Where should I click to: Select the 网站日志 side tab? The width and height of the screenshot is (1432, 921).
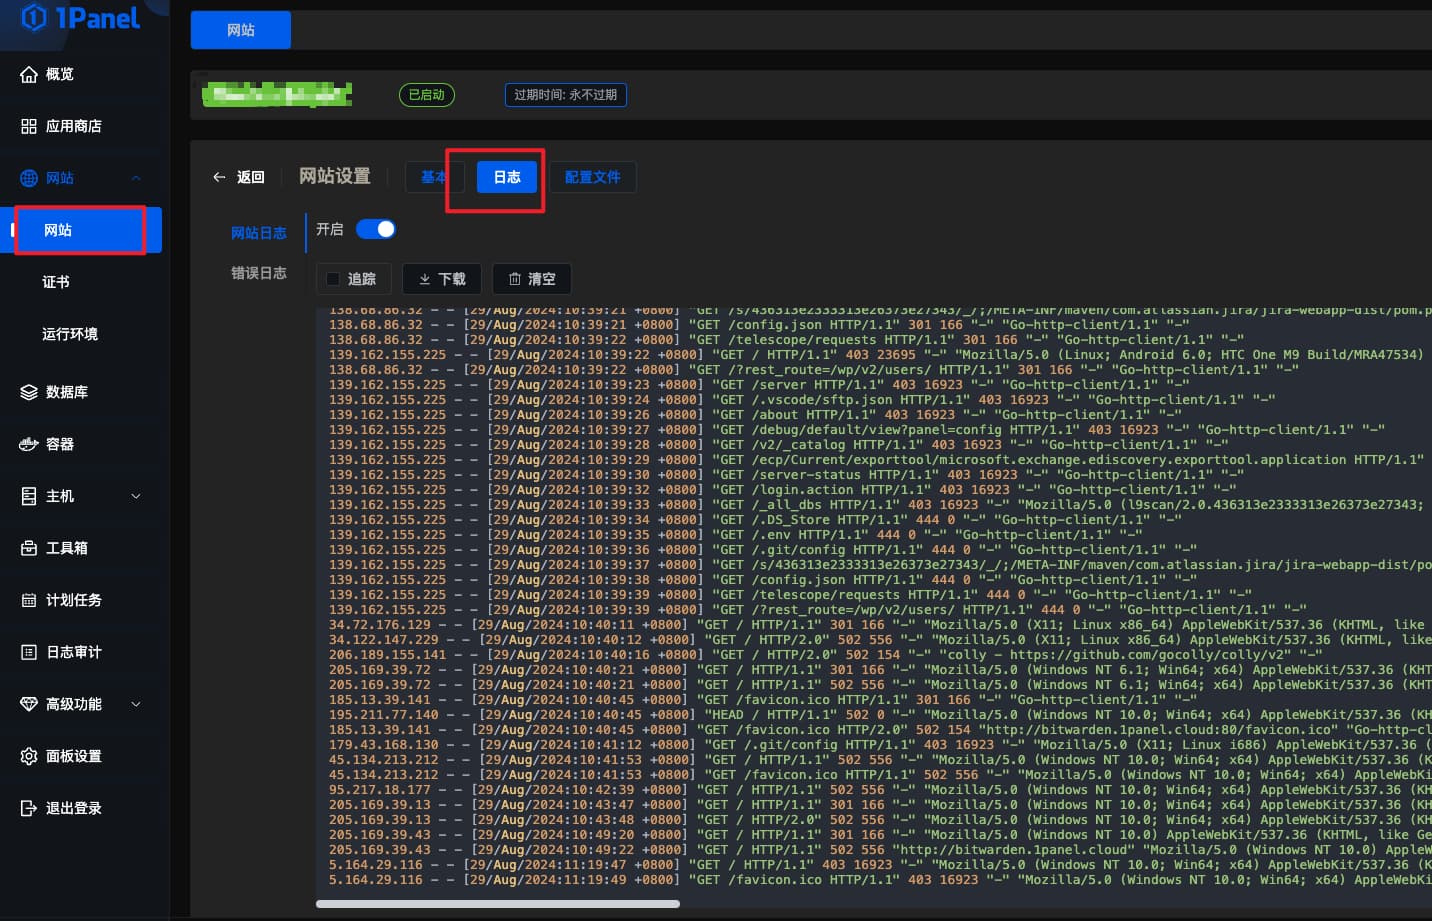point(259,233)
